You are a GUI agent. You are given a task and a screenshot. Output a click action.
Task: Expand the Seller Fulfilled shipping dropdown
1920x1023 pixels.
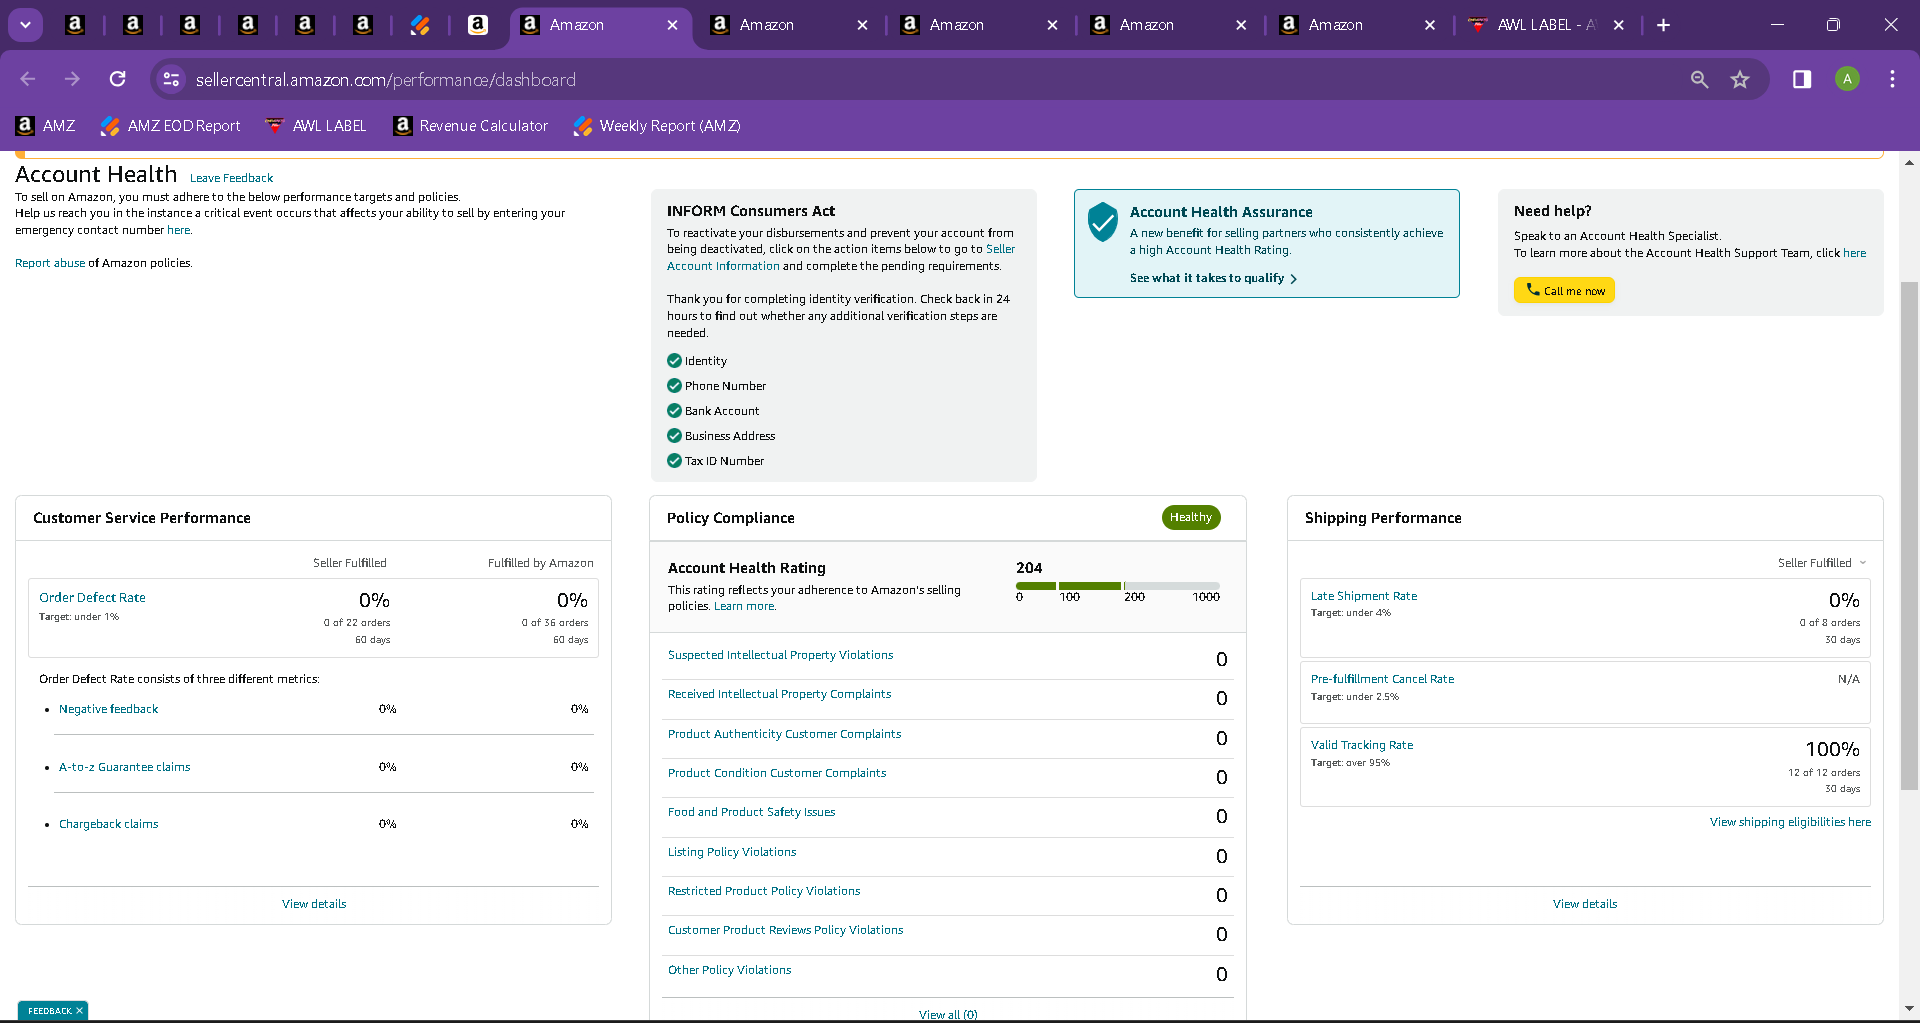click(1822, 563)
